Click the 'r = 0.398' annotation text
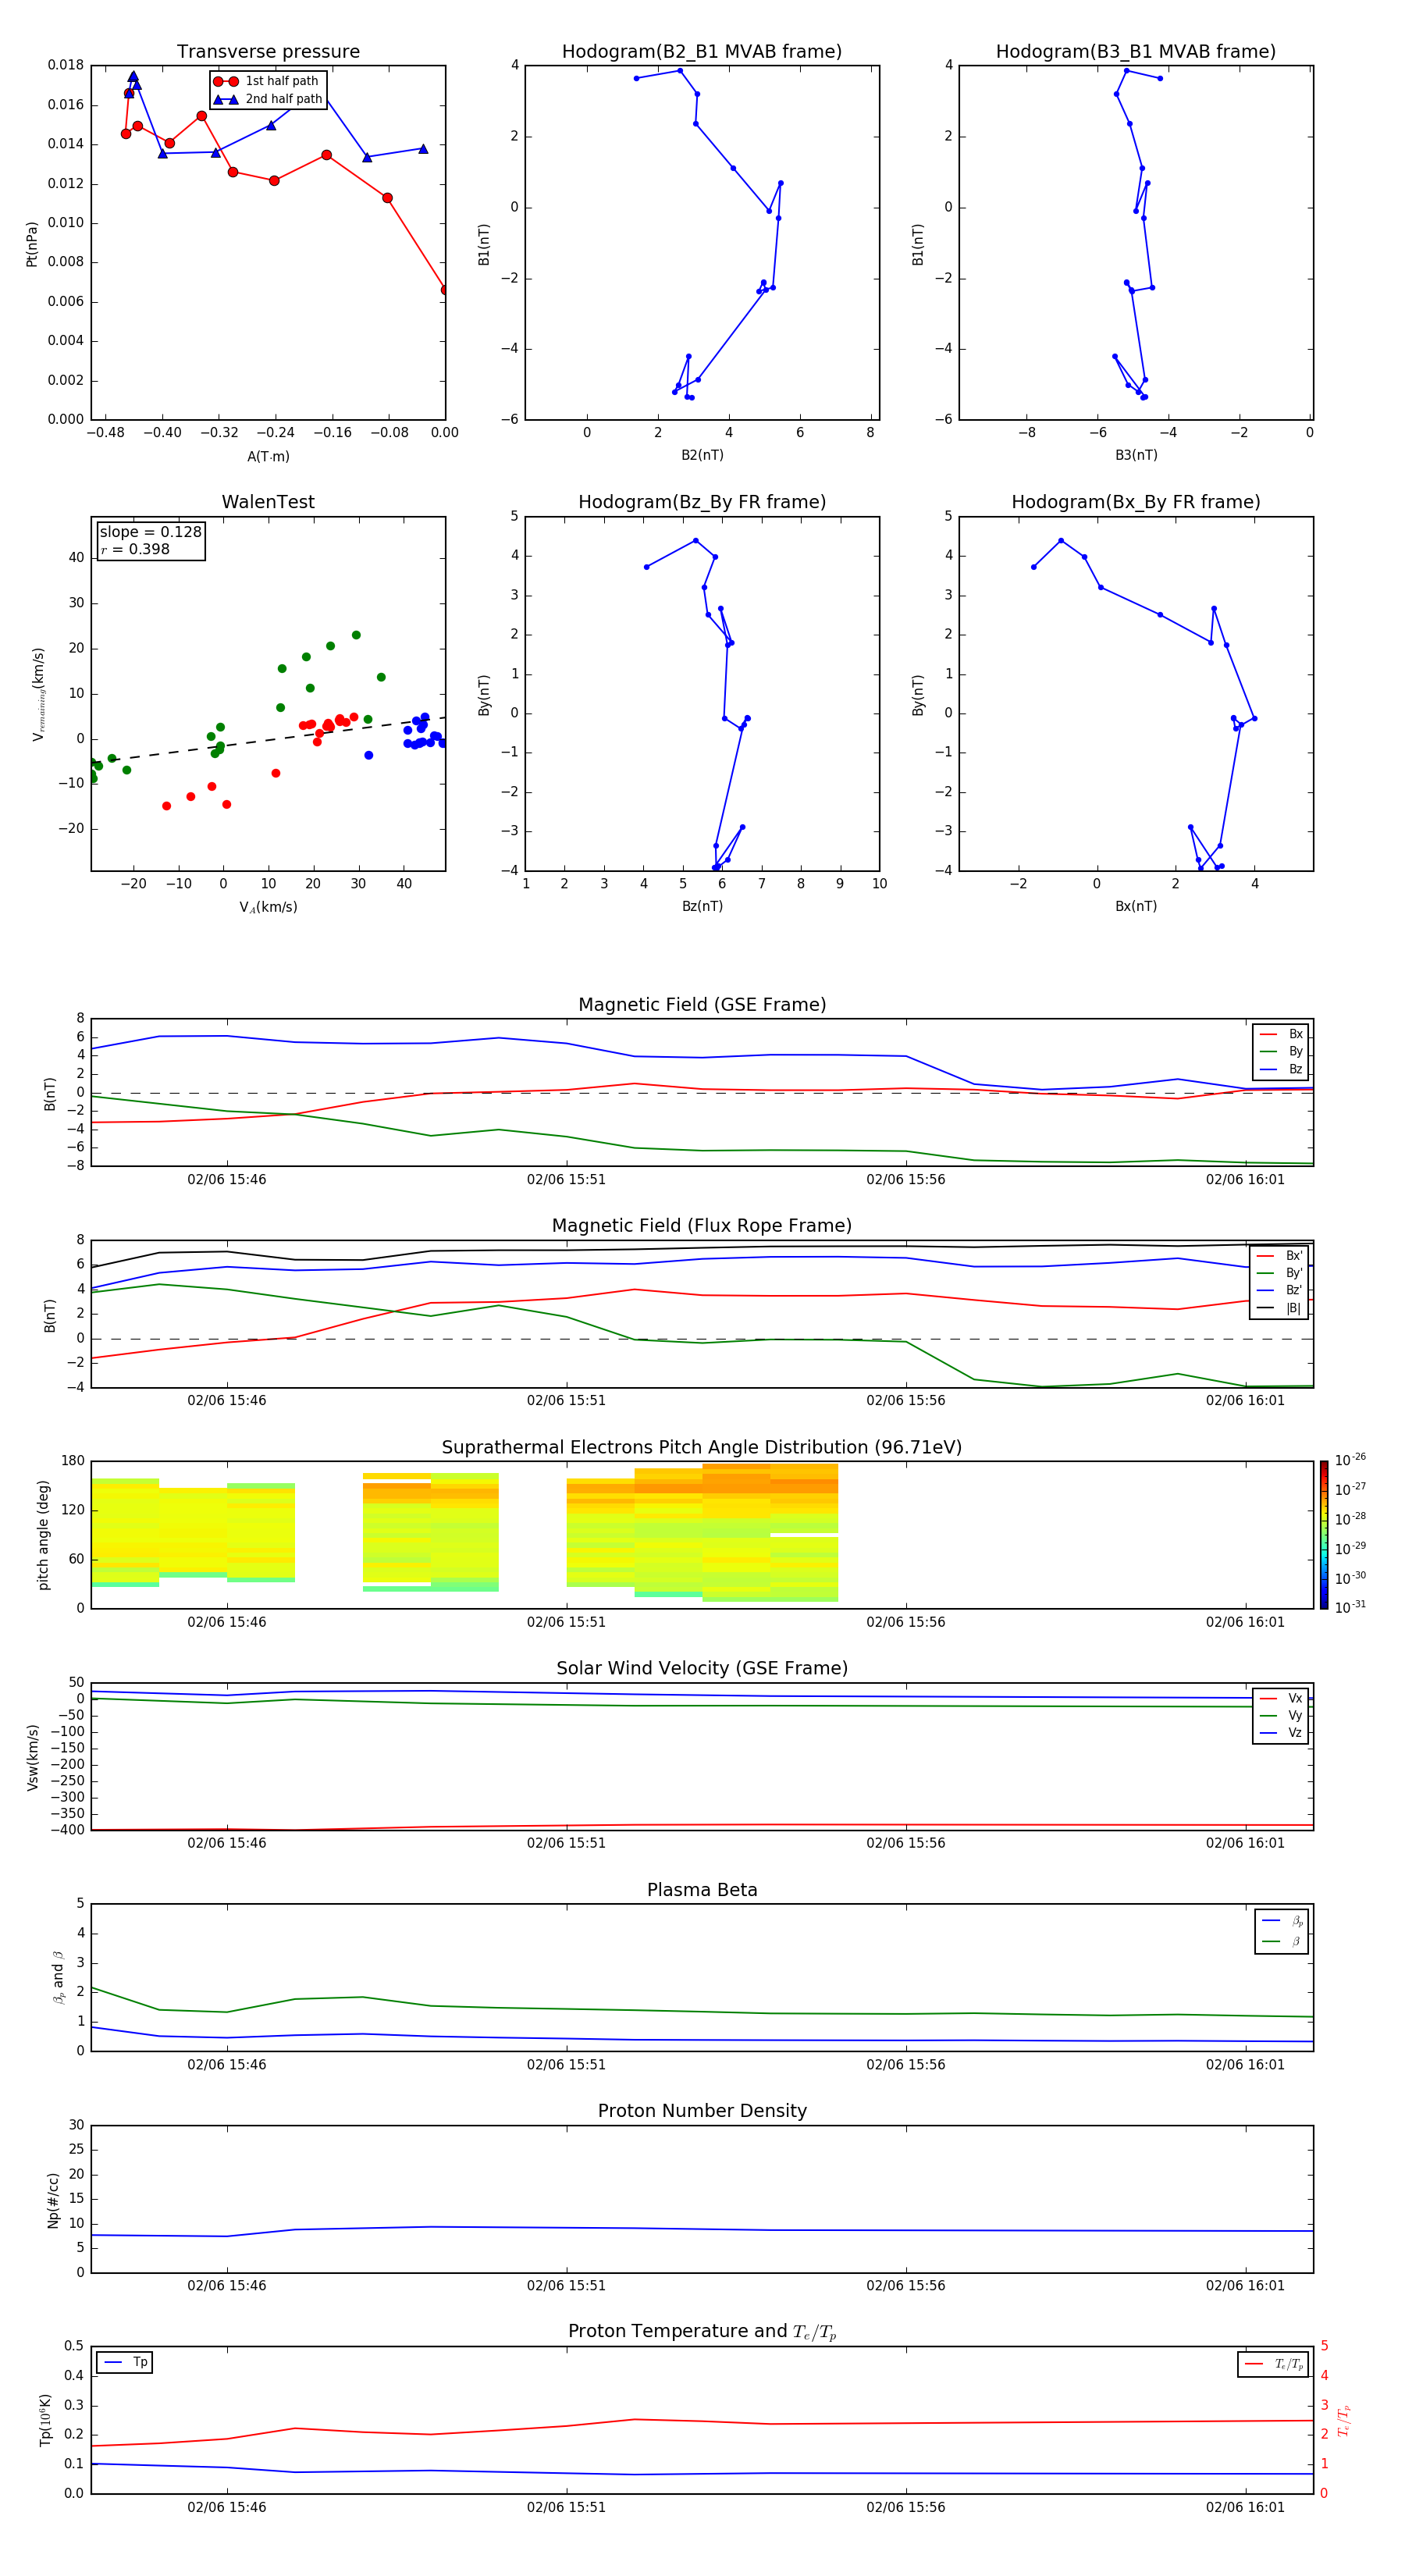The height and width of the screenshot is (2576, 1405). 135,549
